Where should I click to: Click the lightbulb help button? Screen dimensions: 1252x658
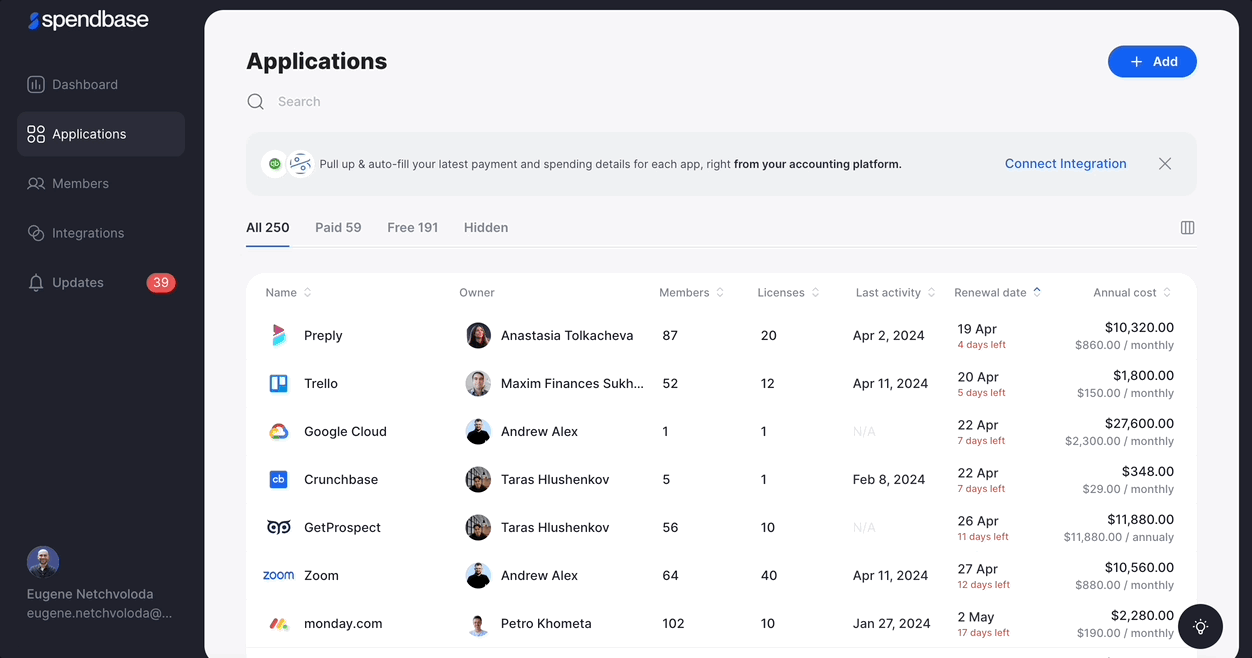point(1201,627)
